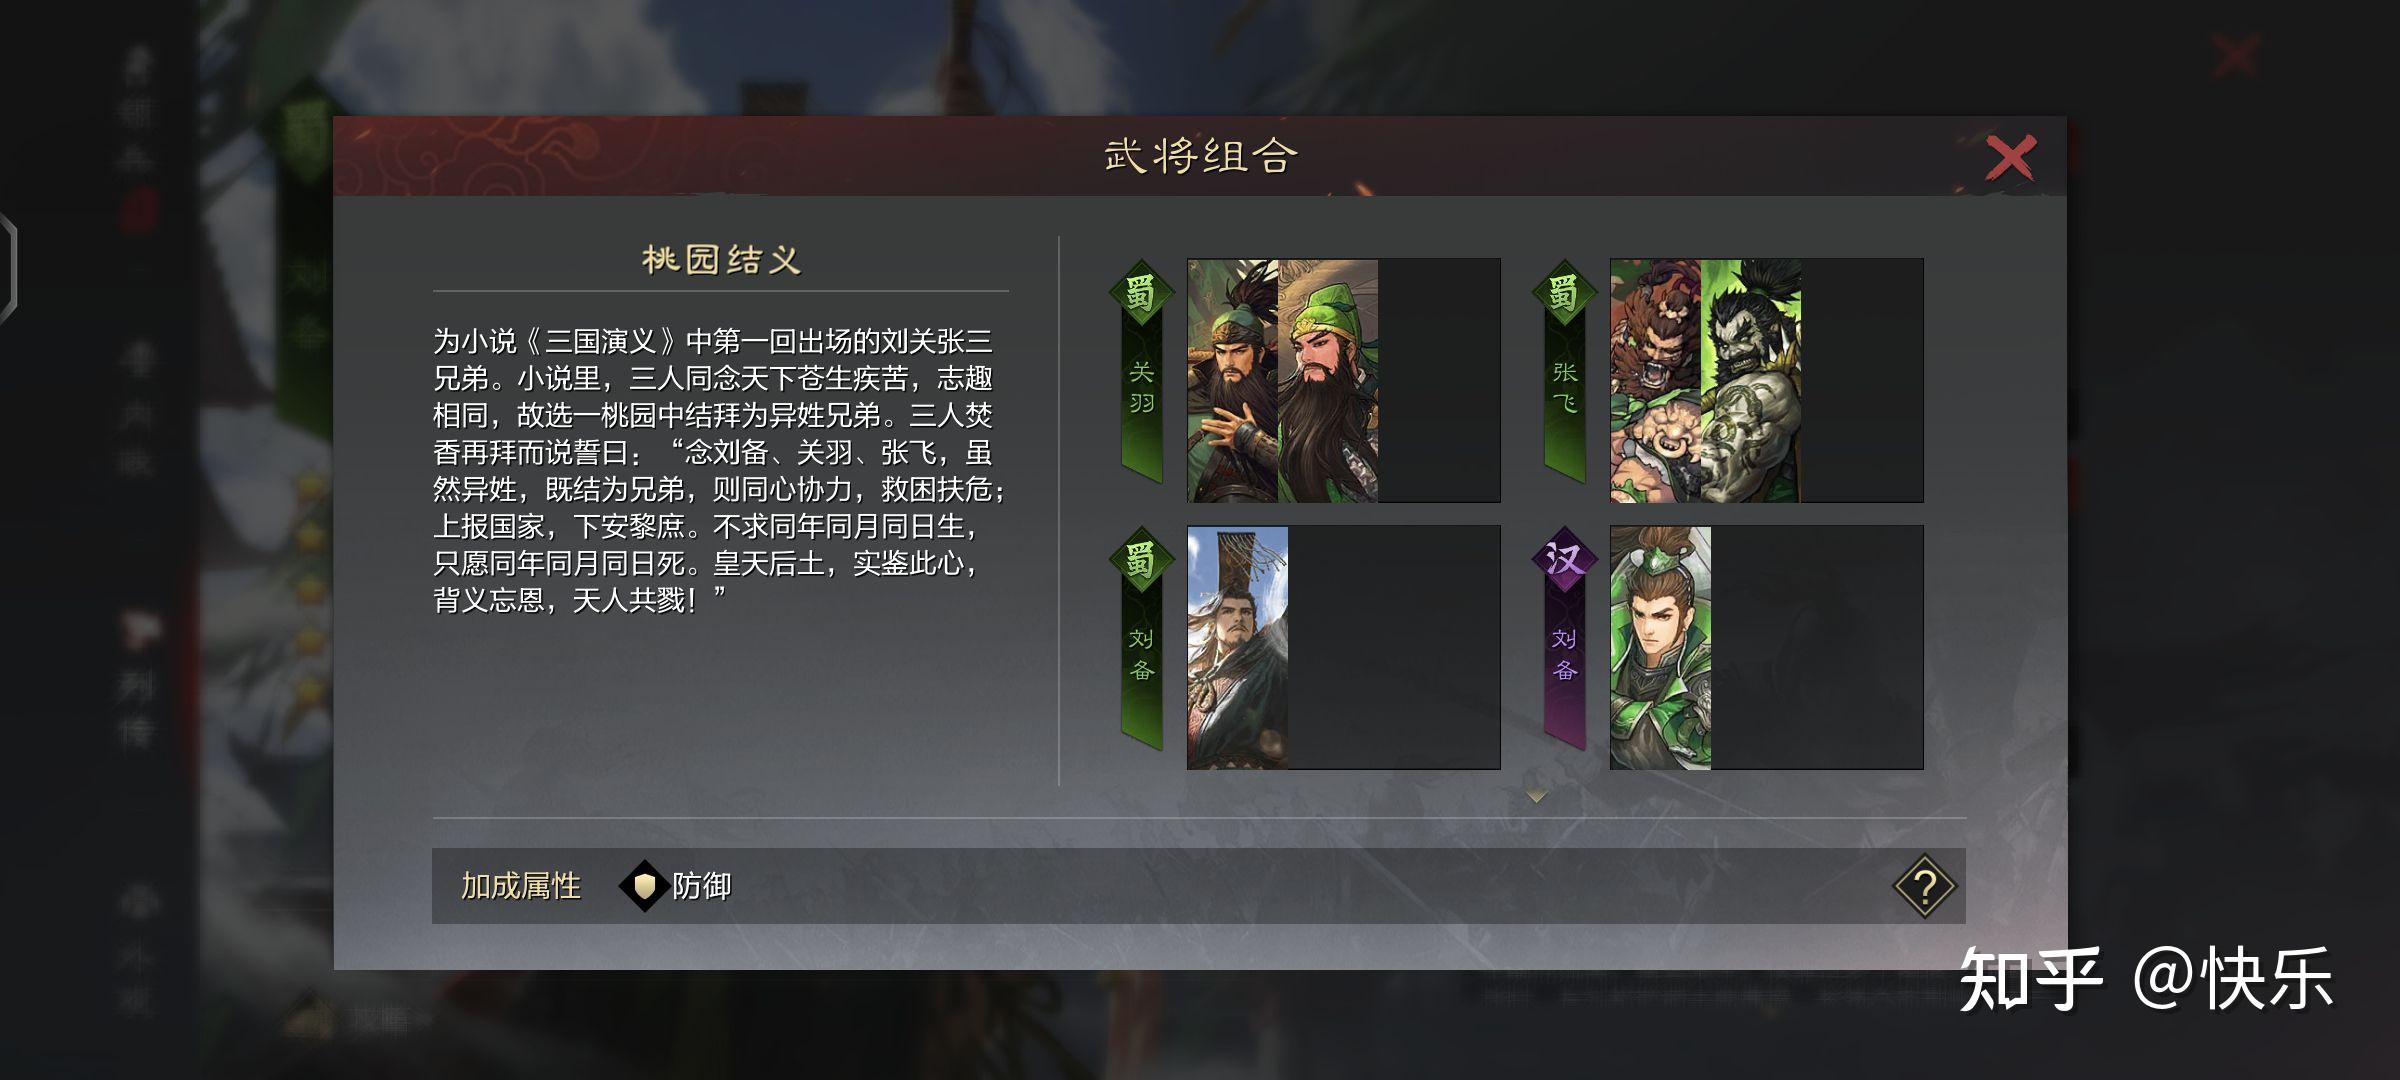Click the empty slot beside 汉 刘备 portrait
This screenshot has height=1080, width=2400.
pos(1817,648)
